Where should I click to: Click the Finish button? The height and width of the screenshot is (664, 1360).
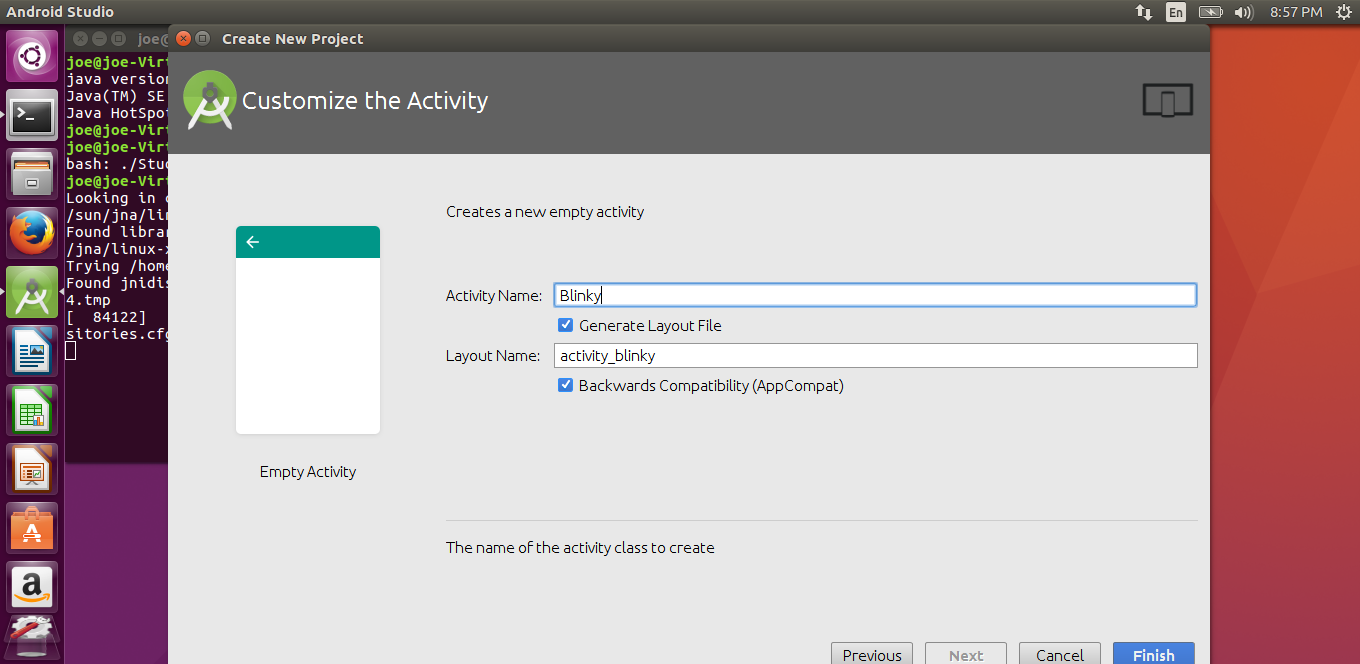coord(1154,655)
